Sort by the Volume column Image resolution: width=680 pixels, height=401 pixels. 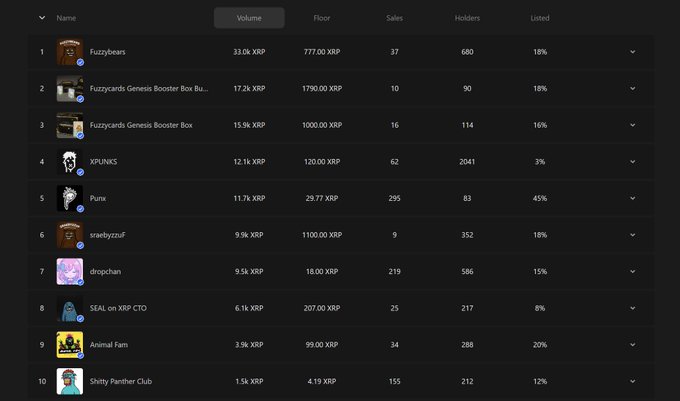(249, 18)
